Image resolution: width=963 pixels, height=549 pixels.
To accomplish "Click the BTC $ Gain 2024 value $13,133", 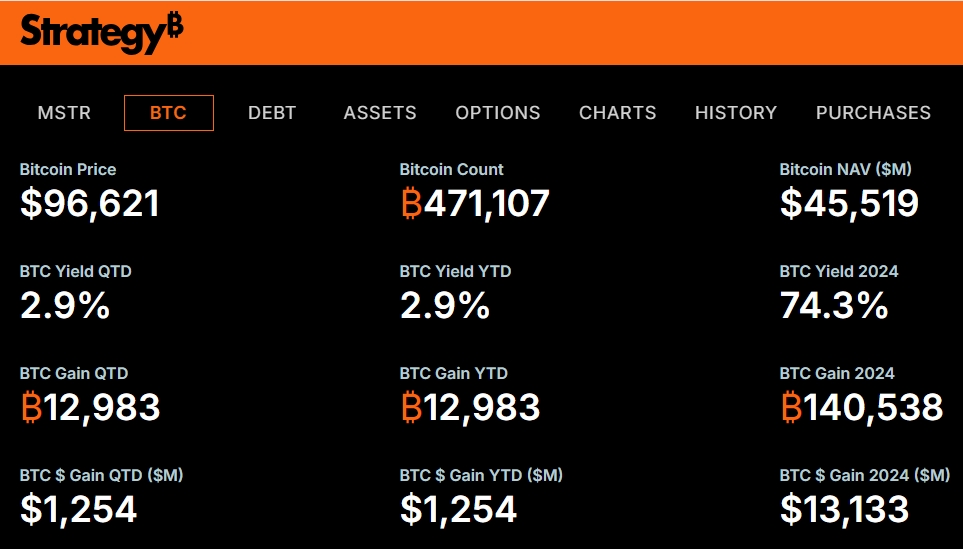I will click(x=844, y=510).
